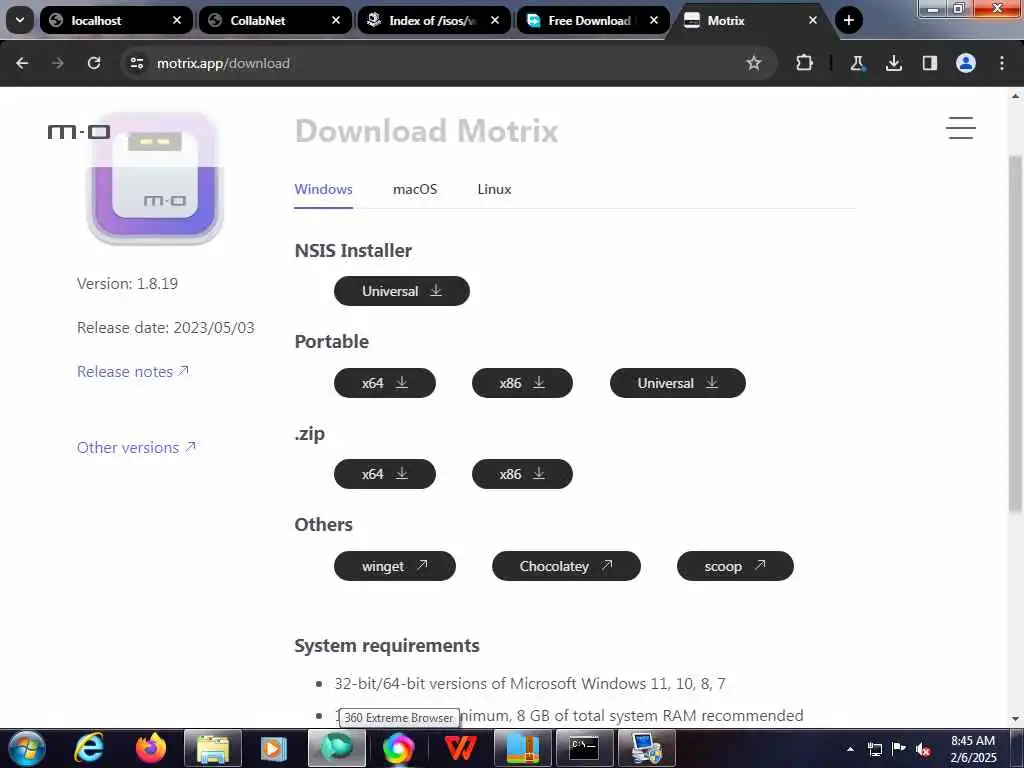
Task: Switch to the Index of /isos tab
Action: [434, 20]
